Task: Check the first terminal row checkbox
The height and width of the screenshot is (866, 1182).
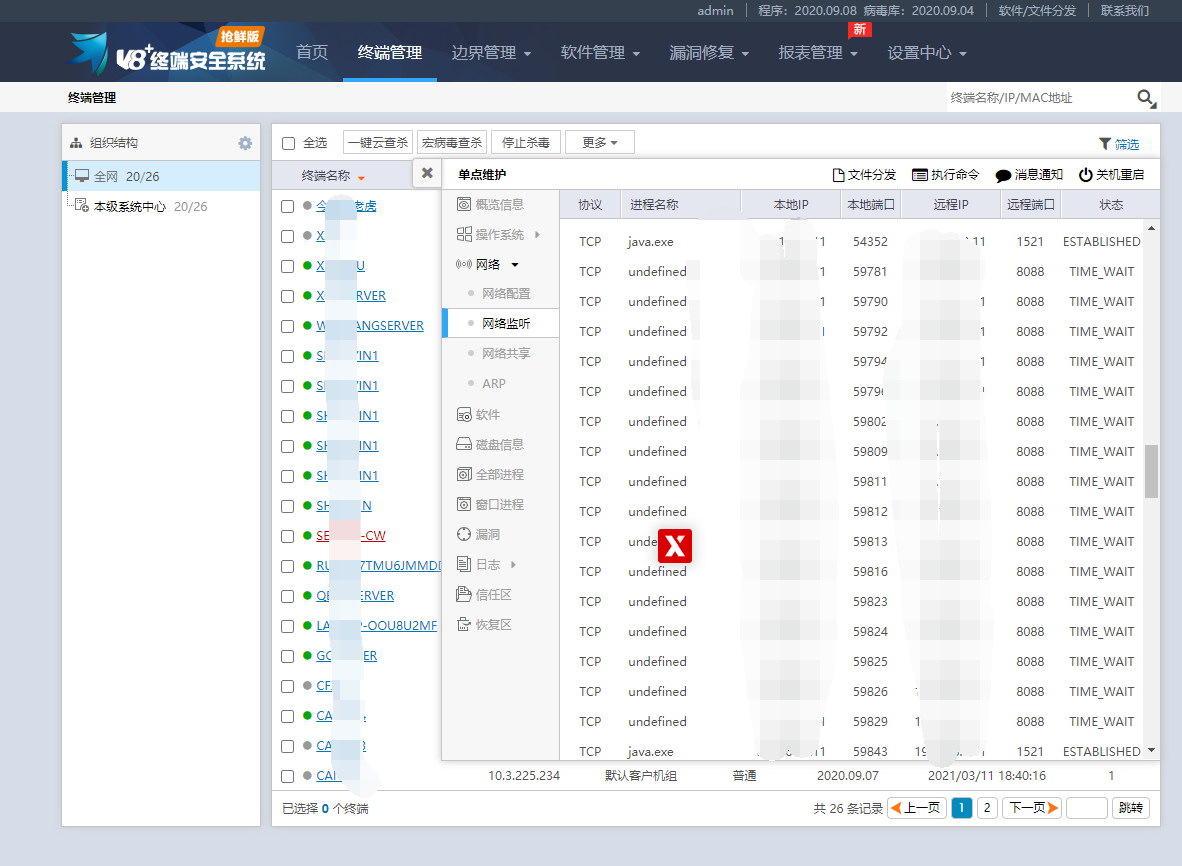Action: (x=288, y=206)
